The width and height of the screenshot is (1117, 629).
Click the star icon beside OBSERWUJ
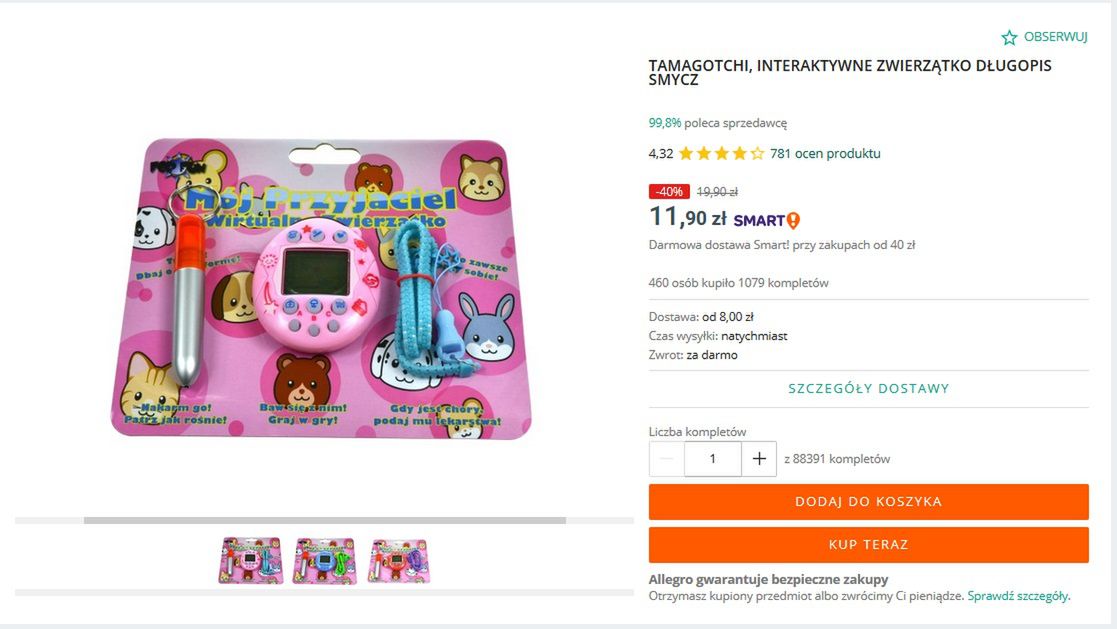point(1009,37)
